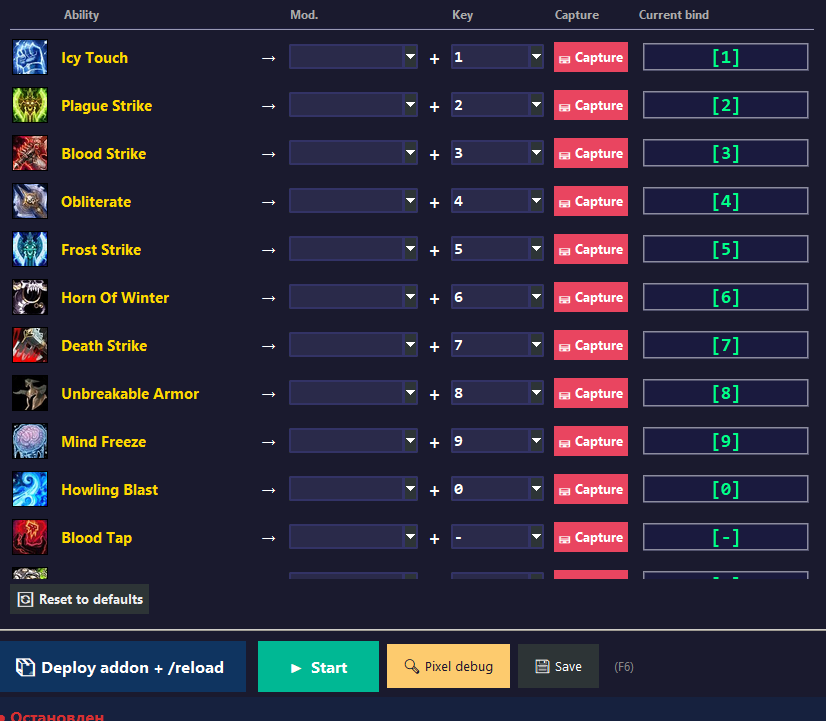Viewport: 826px width, 721px height.
Task: Capture a key for Death Strike
Action: point(591,345)
